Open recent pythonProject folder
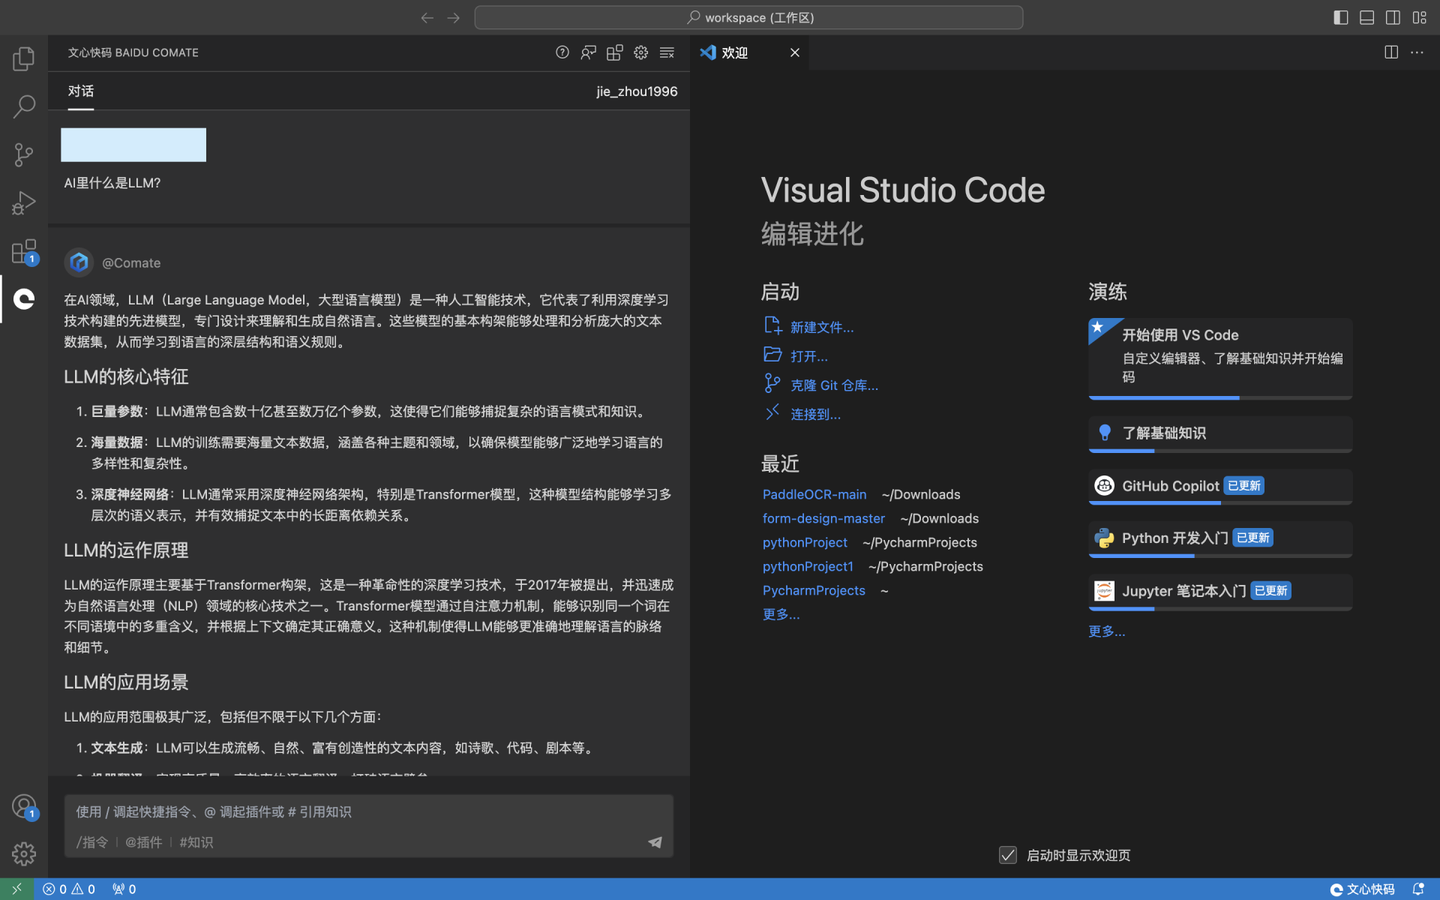Screen dimensions: 1440x900 click(x=804, y=542)
